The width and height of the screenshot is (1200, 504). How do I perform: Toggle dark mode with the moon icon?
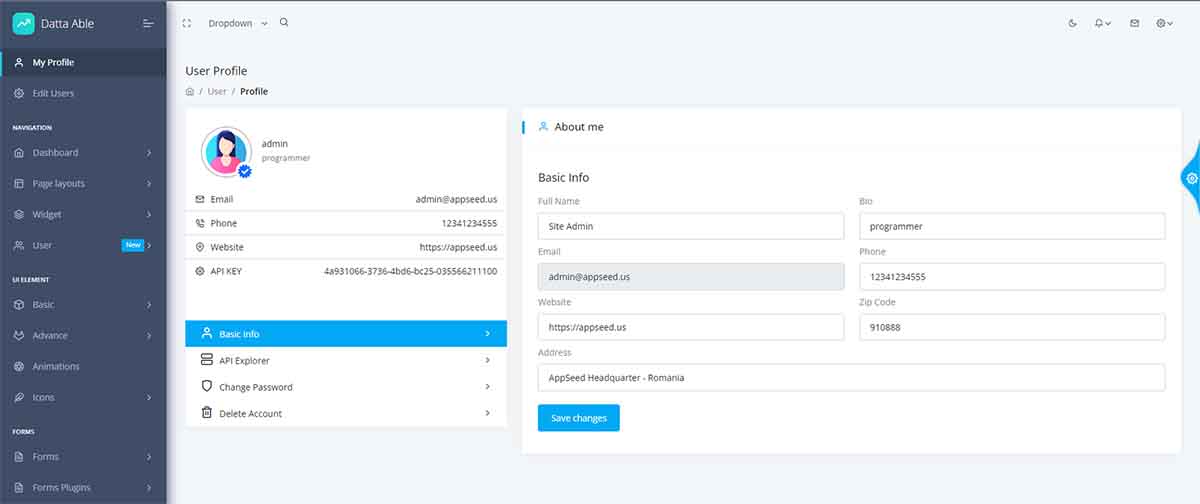coord(1073,23)
